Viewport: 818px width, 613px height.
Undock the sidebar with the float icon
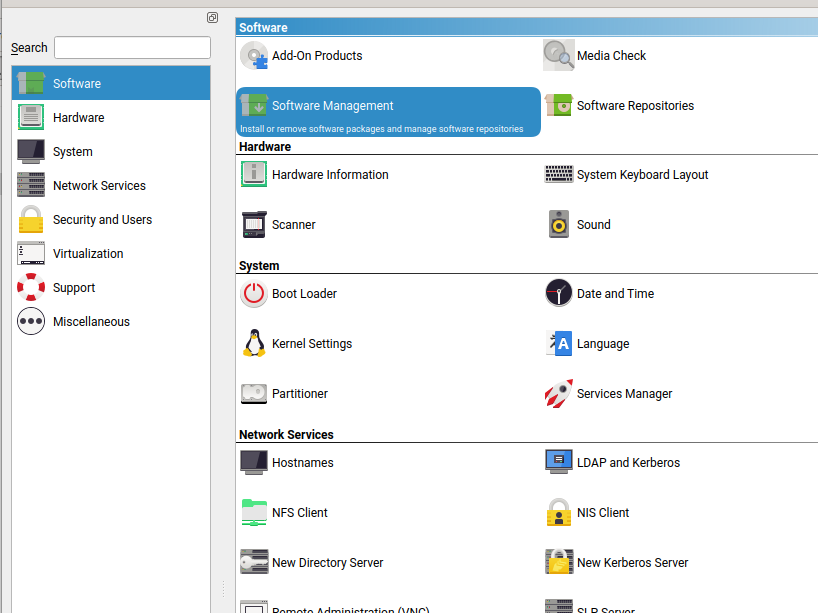click(x=212, y=18)
